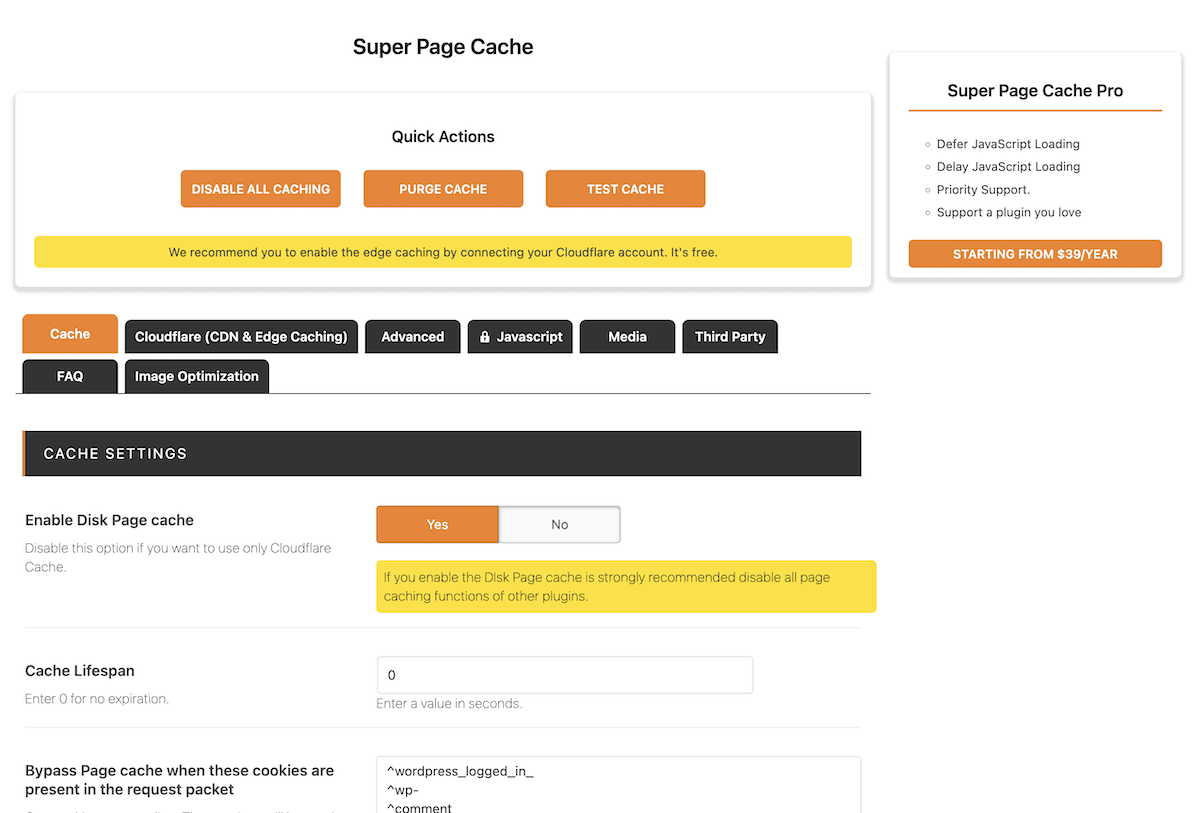
Task: Switch to the Advanced tab
Action: pyautogui.click(x=413, y=337)
